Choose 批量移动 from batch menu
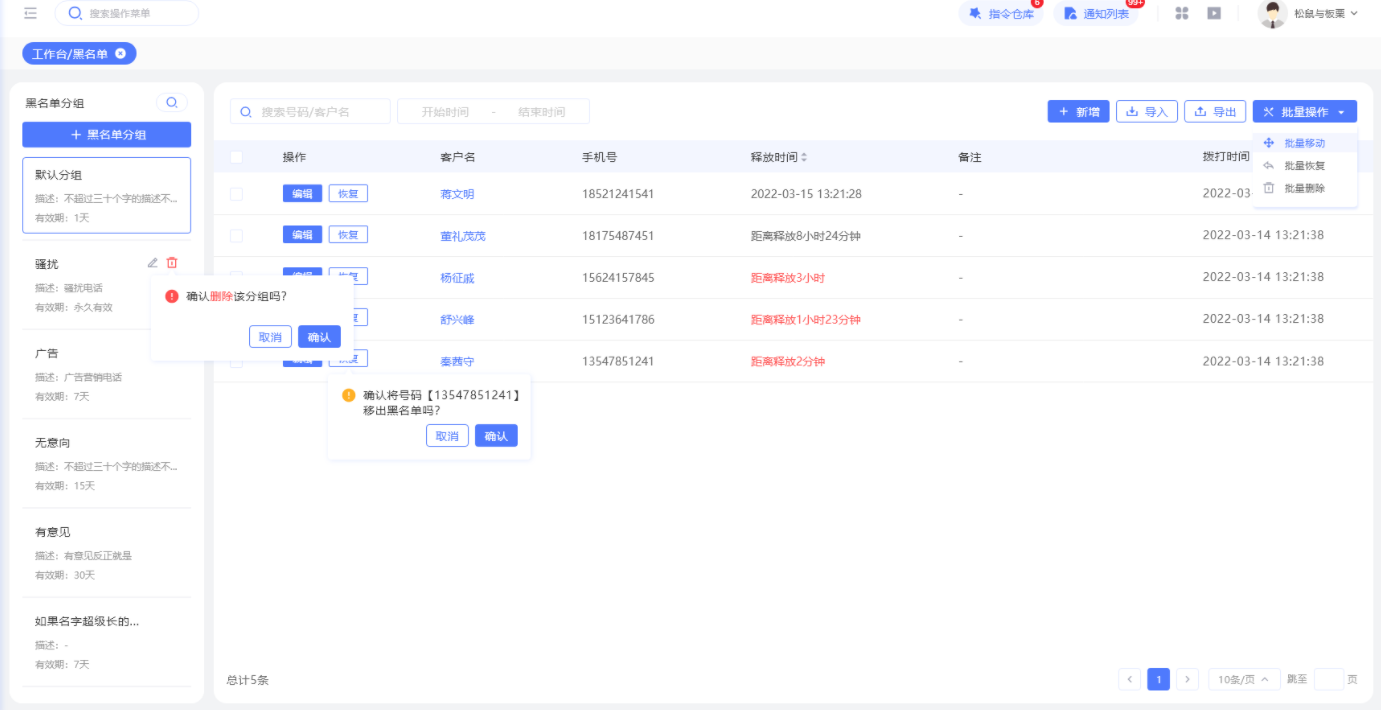The width and height of the screenshot is (1381, 710). click(1304, 143)
